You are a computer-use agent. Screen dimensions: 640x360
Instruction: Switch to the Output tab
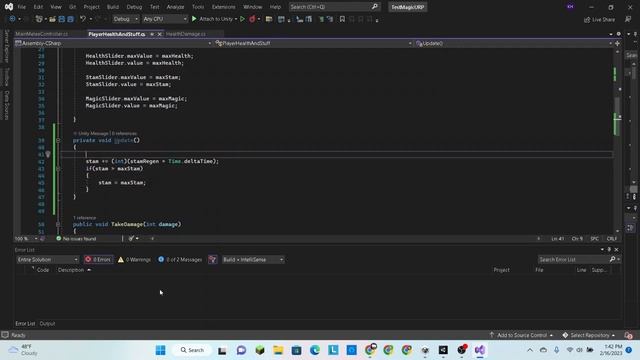pyautogui.click(x=47, y=323)
